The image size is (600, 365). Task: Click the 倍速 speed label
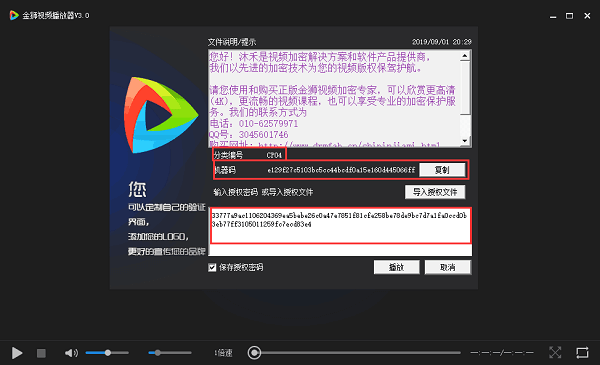point(223,353)
